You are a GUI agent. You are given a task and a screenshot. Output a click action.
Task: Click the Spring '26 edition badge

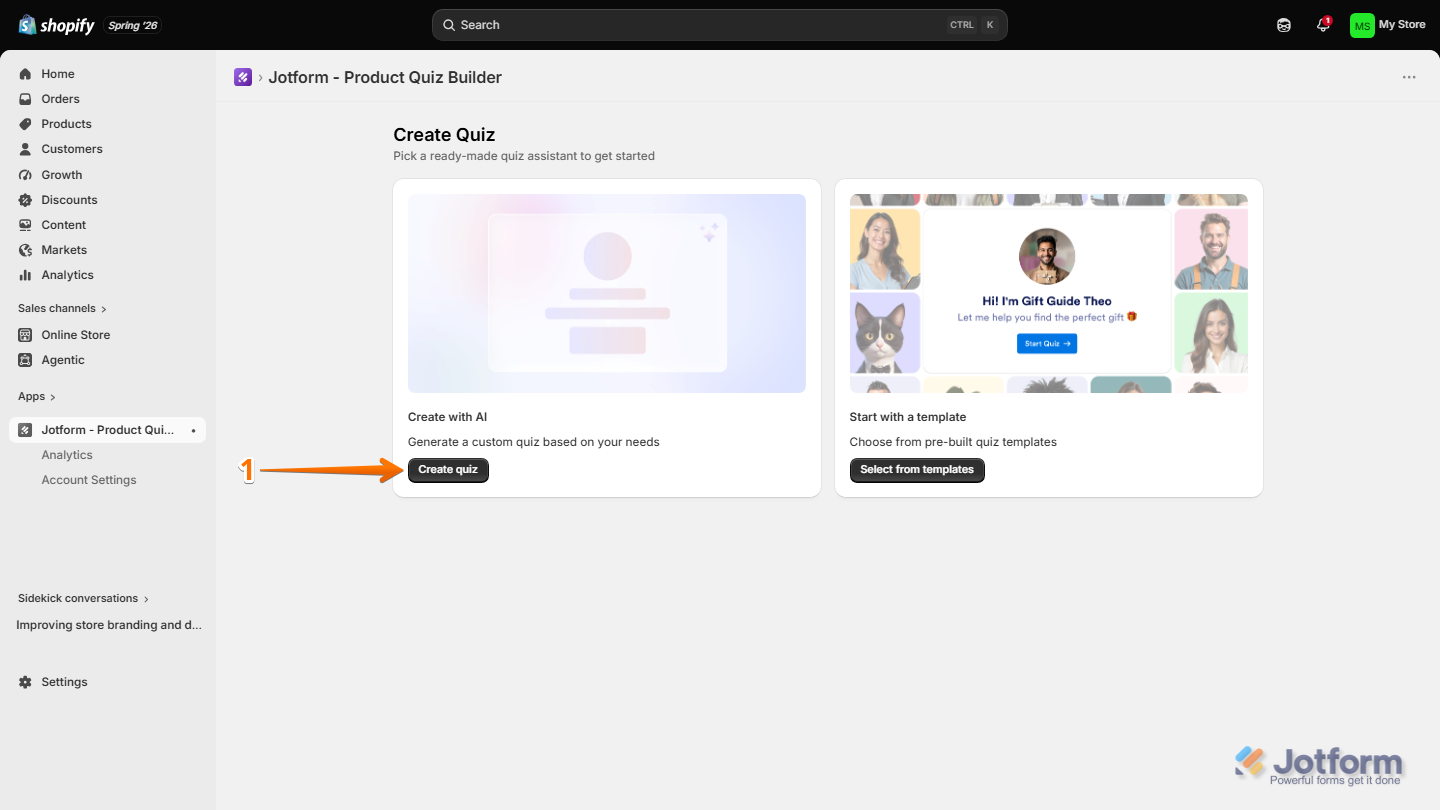point(133,25)
